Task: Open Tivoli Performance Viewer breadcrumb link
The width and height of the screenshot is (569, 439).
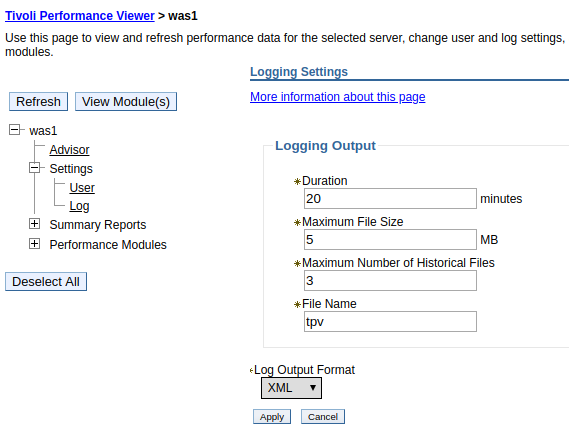Action: click(80, 16)
